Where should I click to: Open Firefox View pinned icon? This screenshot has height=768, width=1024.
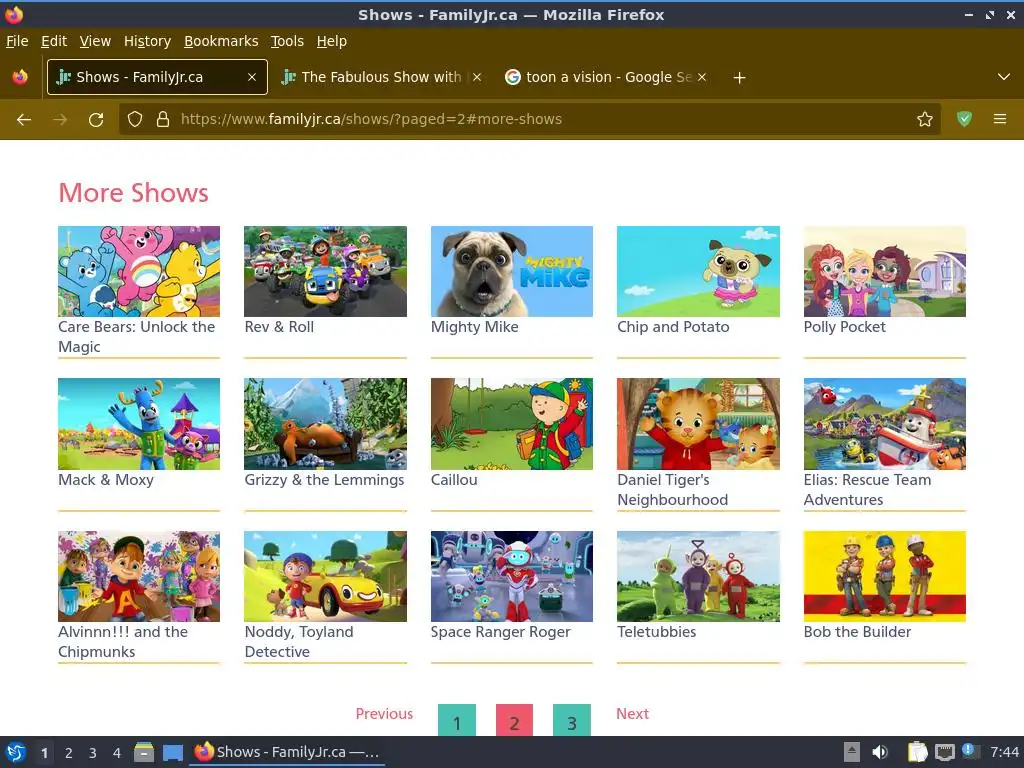click(x=20, y=77)
